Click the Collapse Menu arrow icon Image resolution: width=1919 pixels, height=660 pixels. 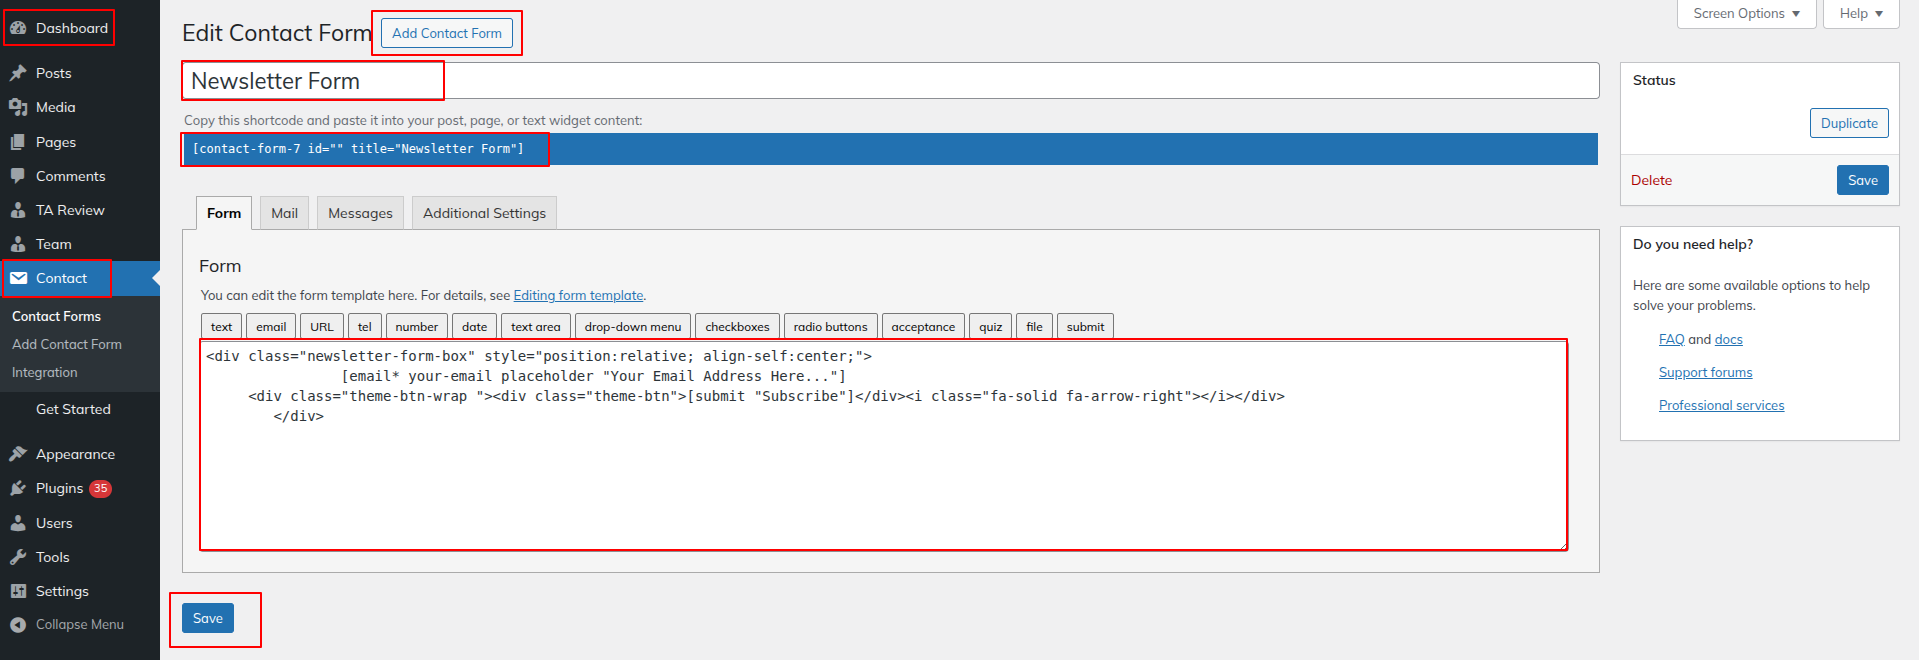[18, 625]
